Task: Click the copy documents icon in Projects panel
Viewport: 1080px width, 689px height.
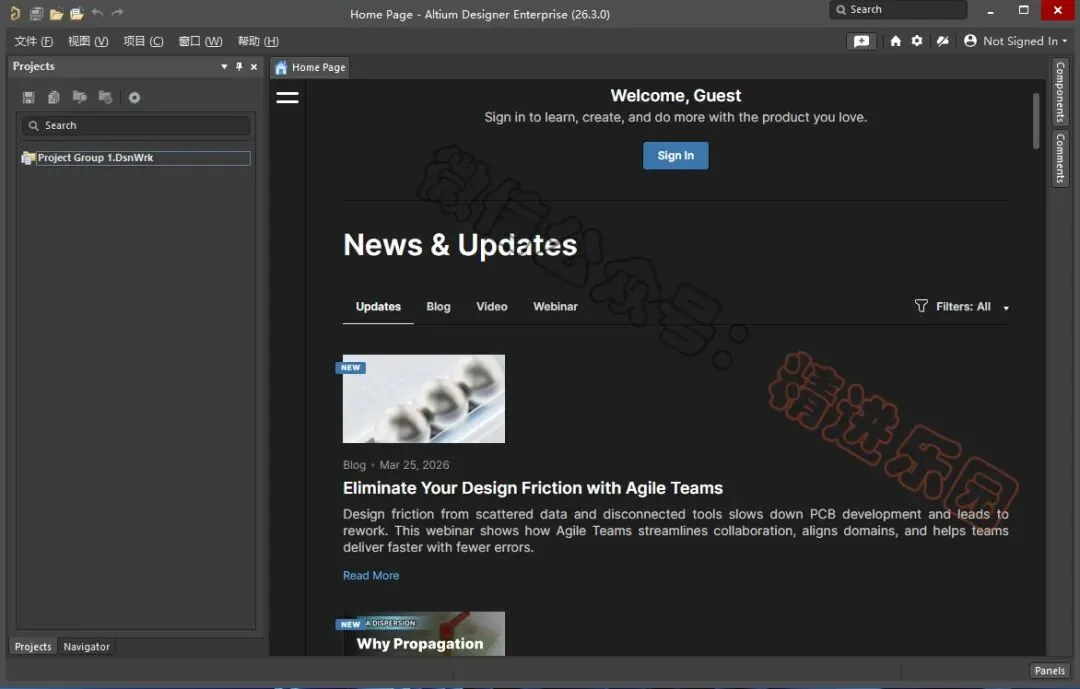Action: [54, 98]
